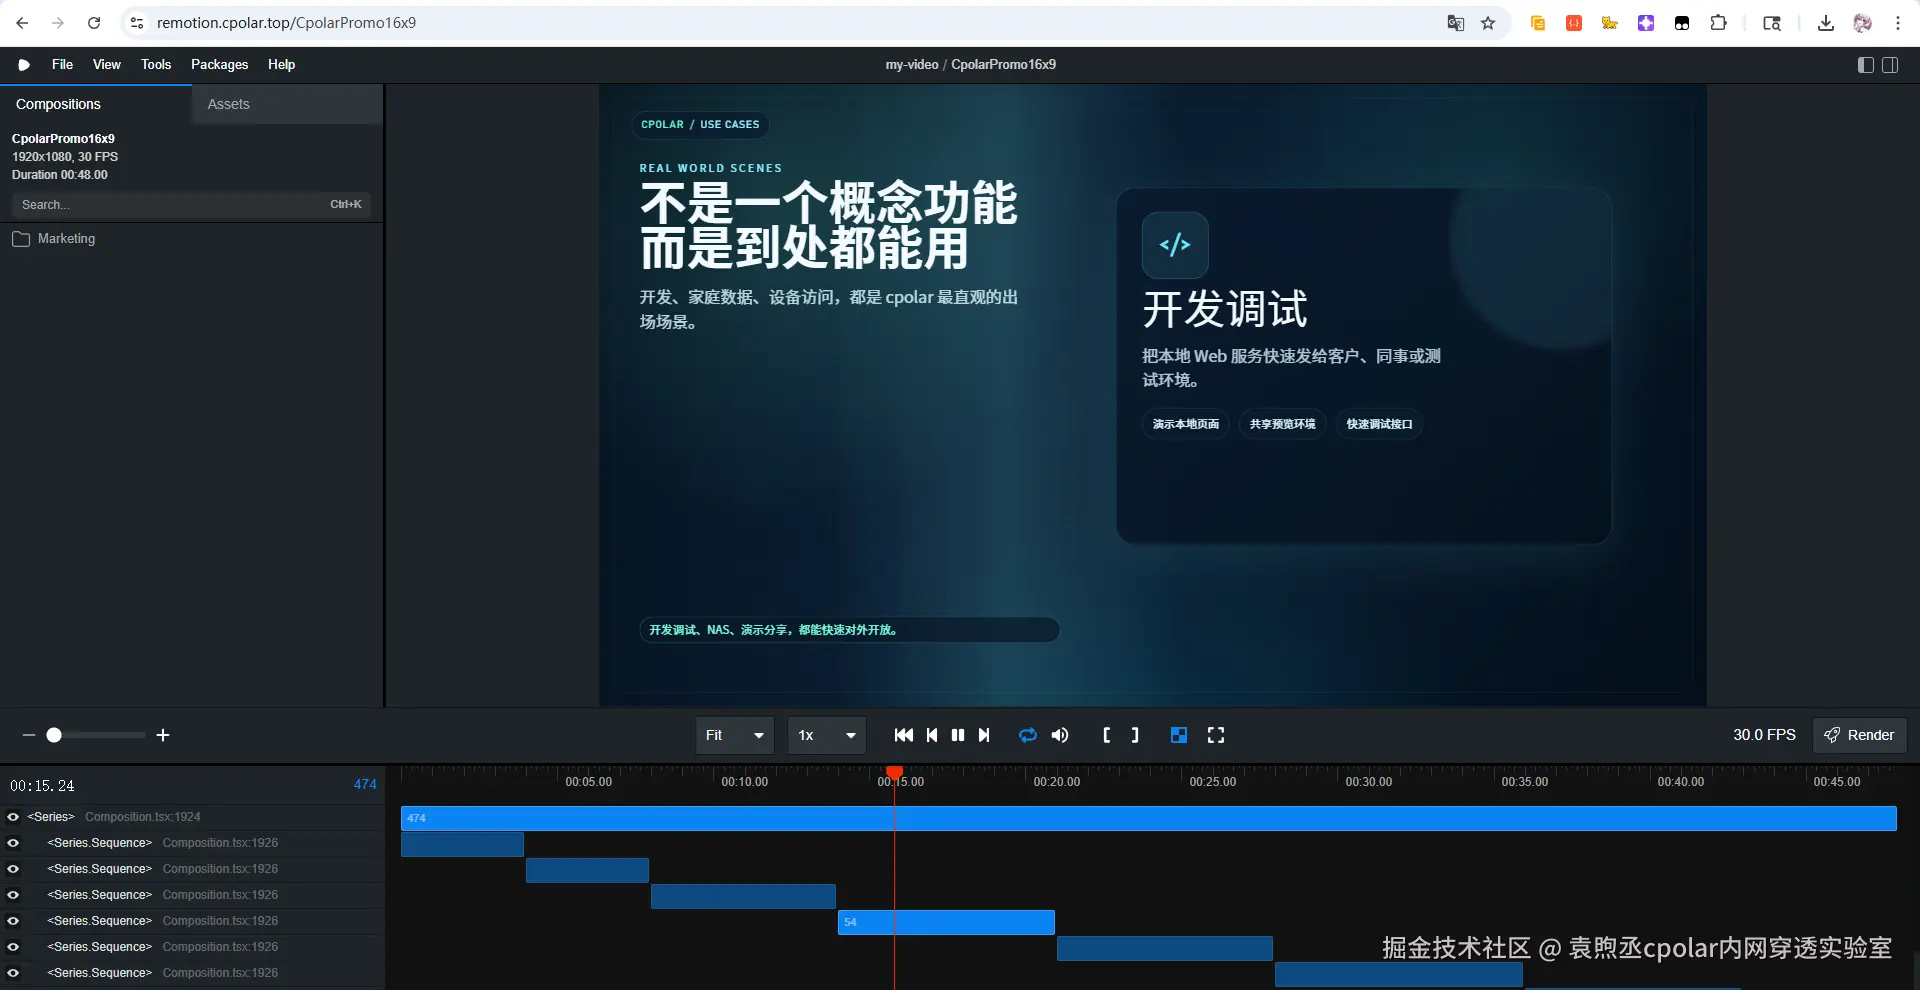Seek timeline to 00:25.00 mark
1920x990 pixels.
[x=1213, y=782]
